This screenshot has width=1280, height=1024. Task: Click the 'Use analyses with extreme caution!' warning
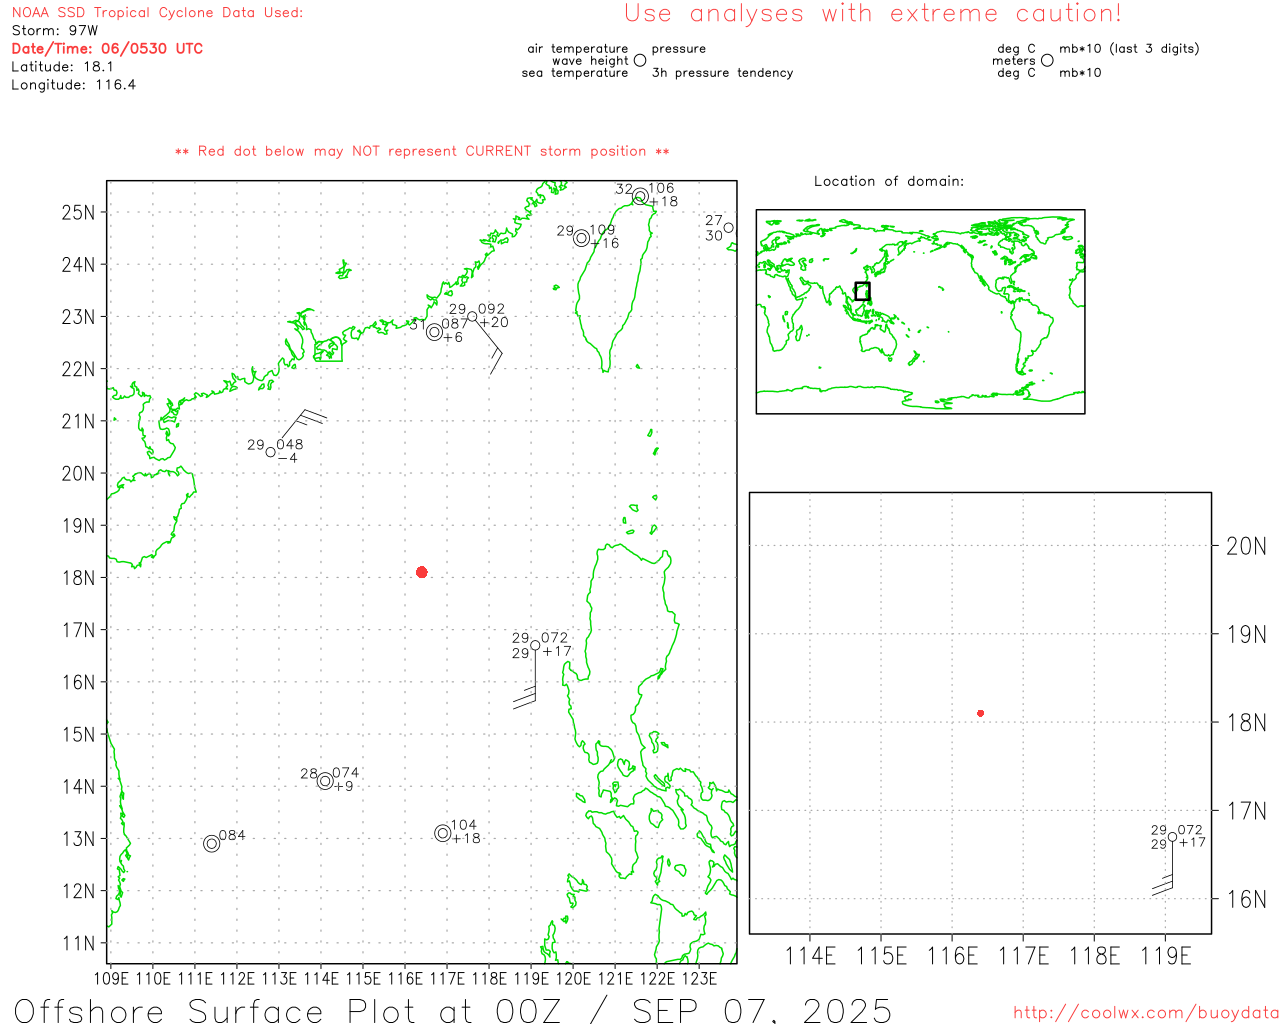point(873,13)
